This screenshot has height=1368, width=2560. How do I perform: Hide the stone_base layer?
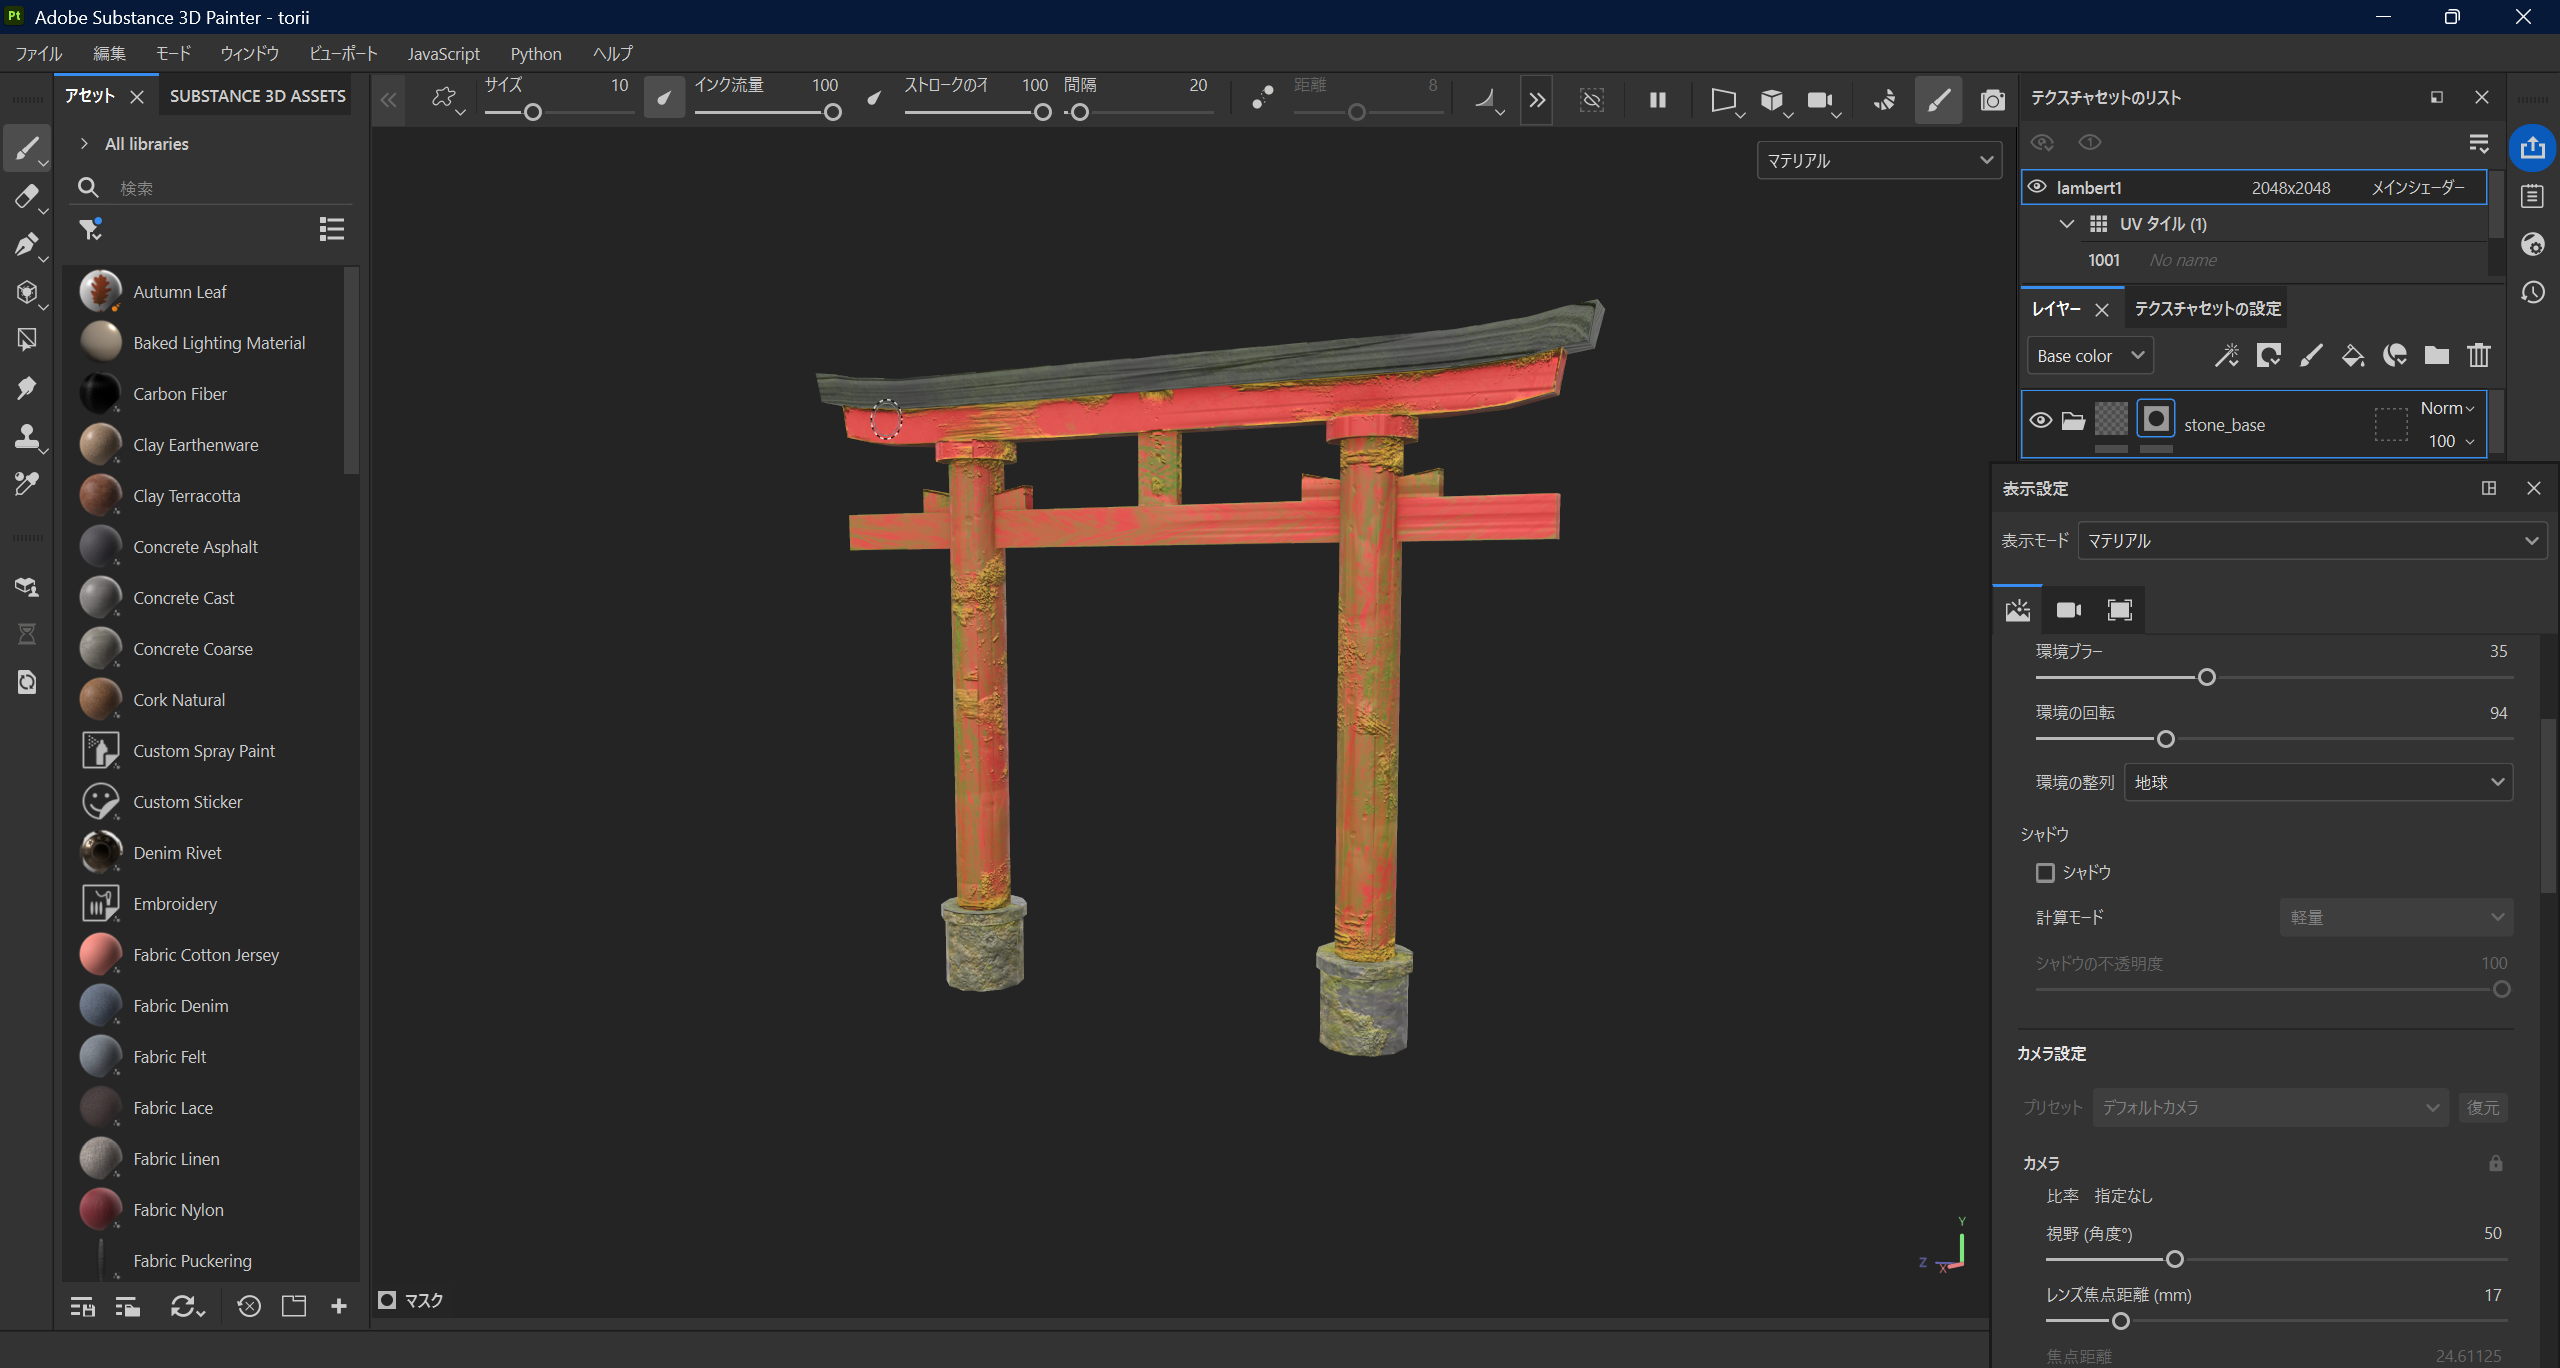[x=2040, y=420]
